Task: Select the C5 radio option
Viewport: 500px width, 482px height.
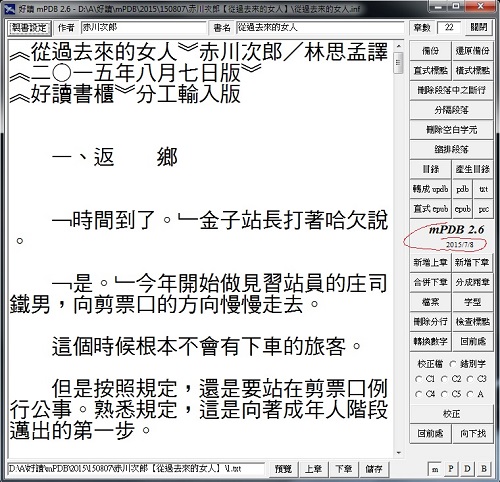Action: [451, 394]
